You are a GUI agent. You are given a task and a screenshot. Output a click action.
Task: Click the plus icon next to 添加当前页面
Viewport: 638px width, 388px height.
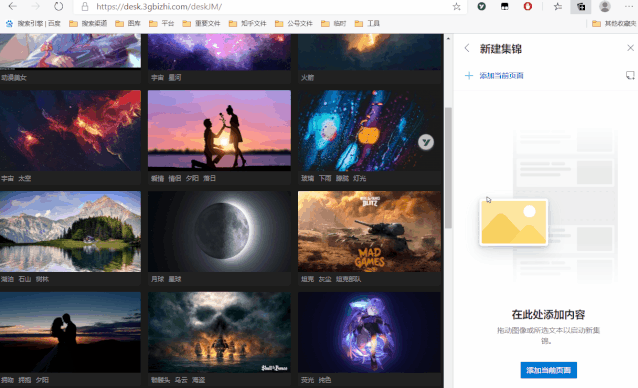(x=469, y=76)
